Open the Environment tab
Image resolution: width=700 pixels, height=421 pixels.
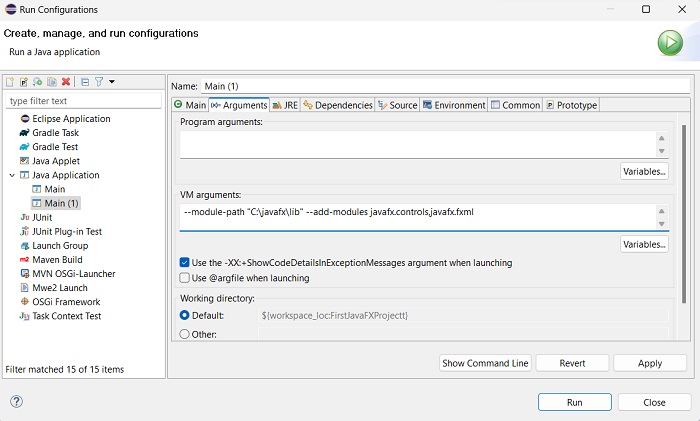[453, 105]
